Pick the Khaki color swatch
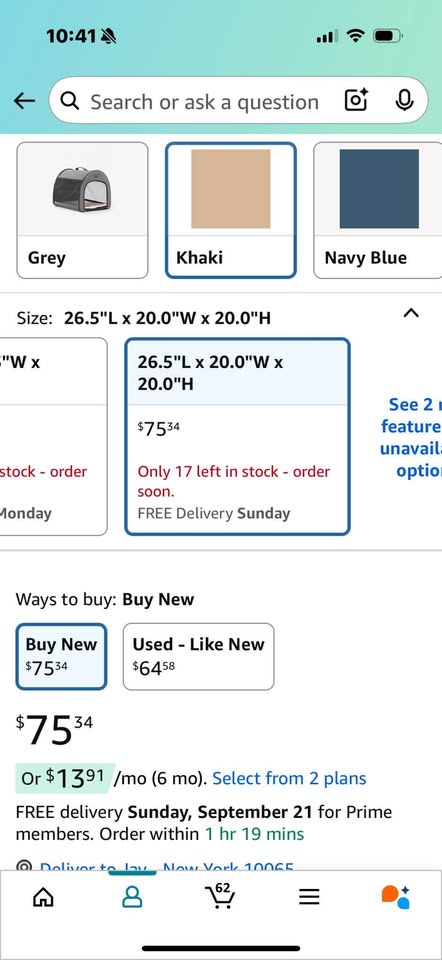Viewport: 442px width, 960px height. (x=231, y=210)
